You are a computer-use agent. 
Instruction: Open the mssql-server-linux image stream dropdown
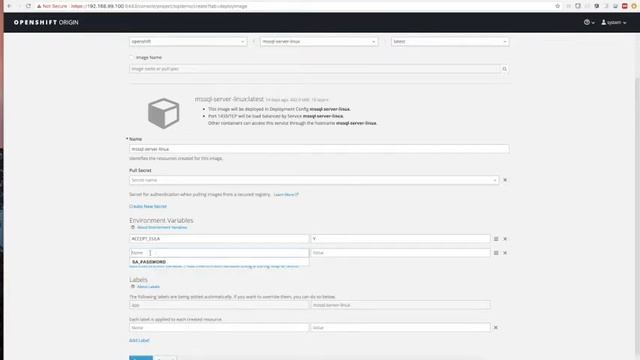pyautogui.click(x=319, y=42)
